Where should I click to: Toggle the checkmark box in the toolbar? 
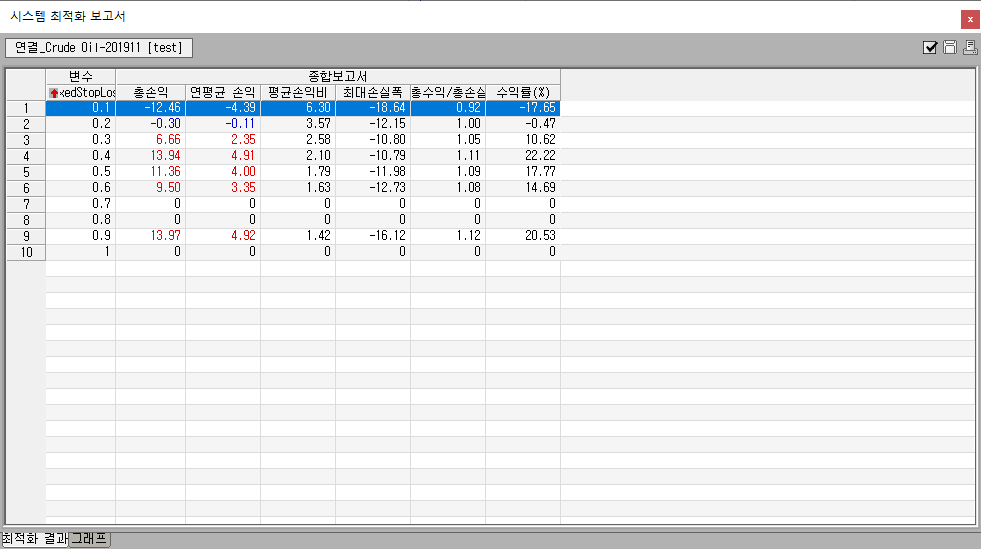click(930, 48)
